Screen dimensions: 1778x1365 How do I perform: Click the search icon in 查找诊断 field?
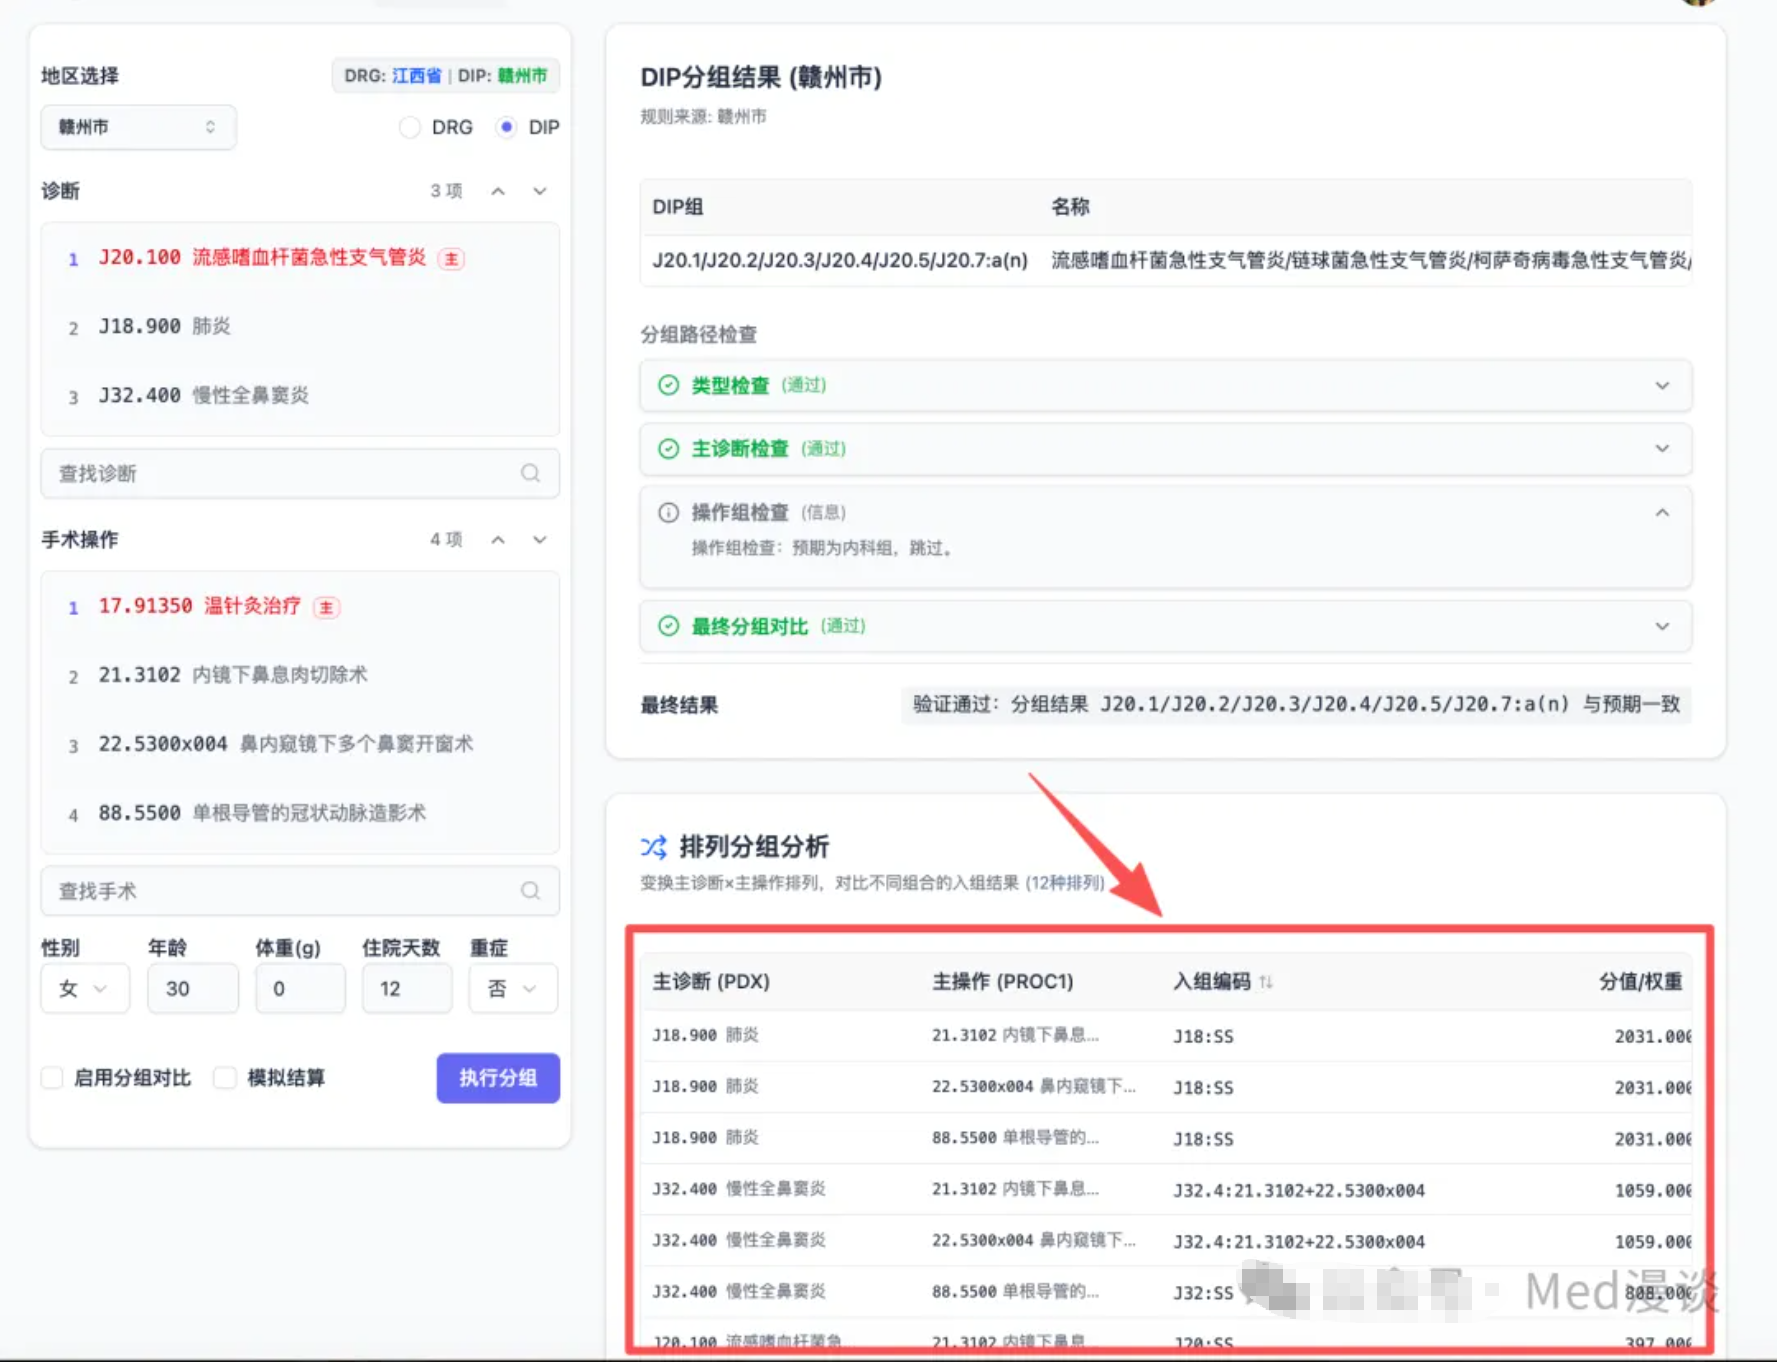pyautogui.click(x=530, y=473)
